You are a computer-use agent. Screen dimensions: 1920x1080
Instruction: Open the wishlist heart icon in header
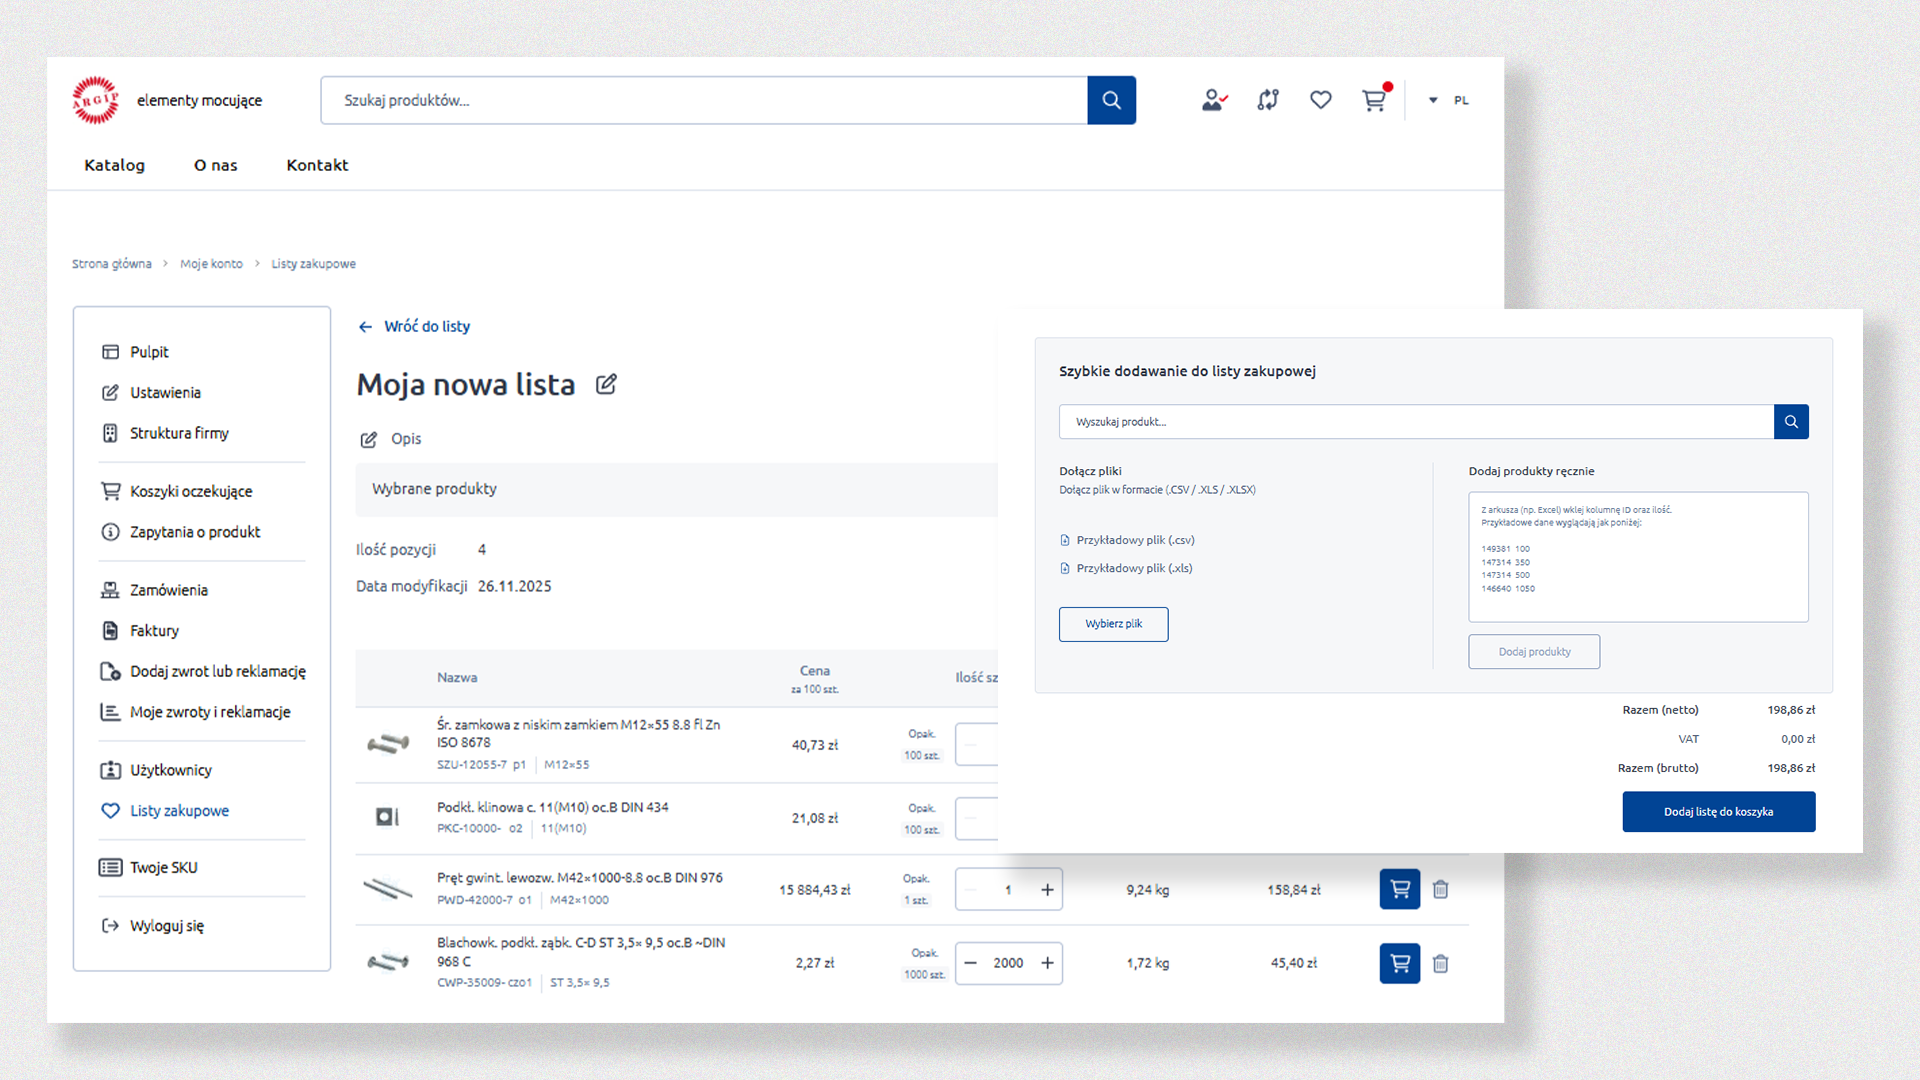[x=1321, y=100]
